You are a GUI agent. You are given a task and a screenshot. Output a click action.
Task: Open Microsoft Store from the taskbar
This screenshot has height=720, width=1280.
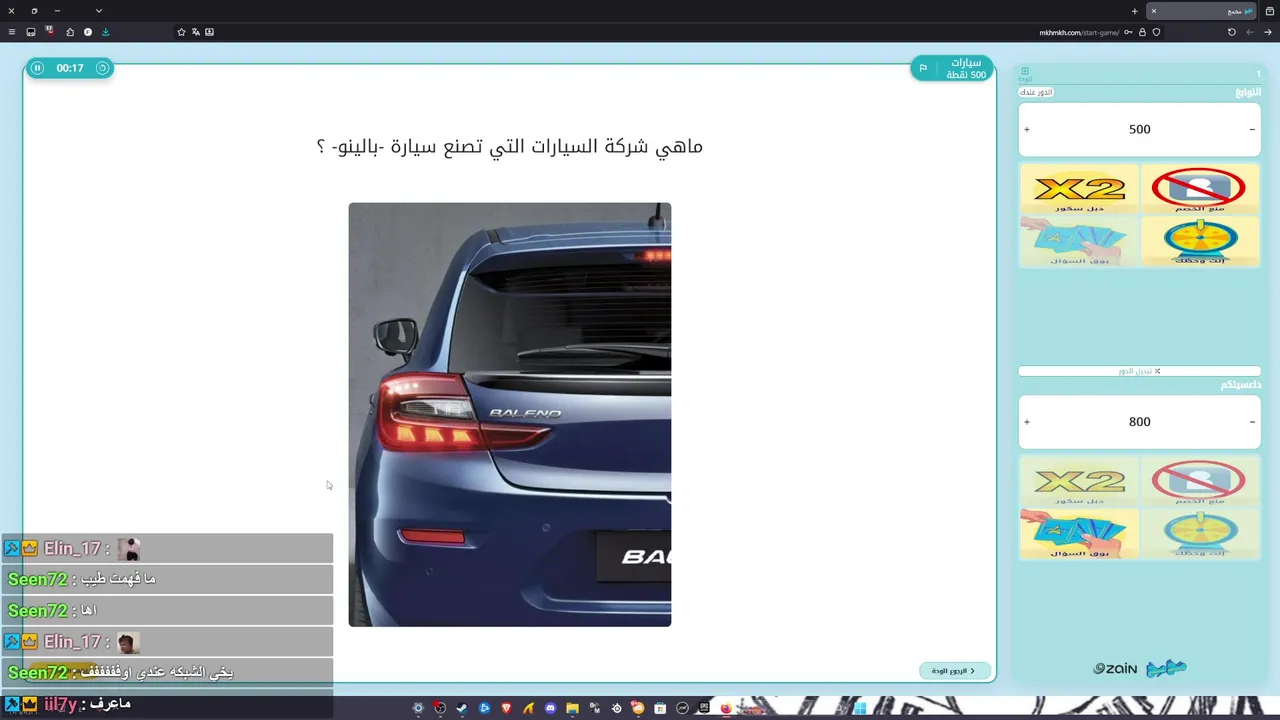click(660, 708)
